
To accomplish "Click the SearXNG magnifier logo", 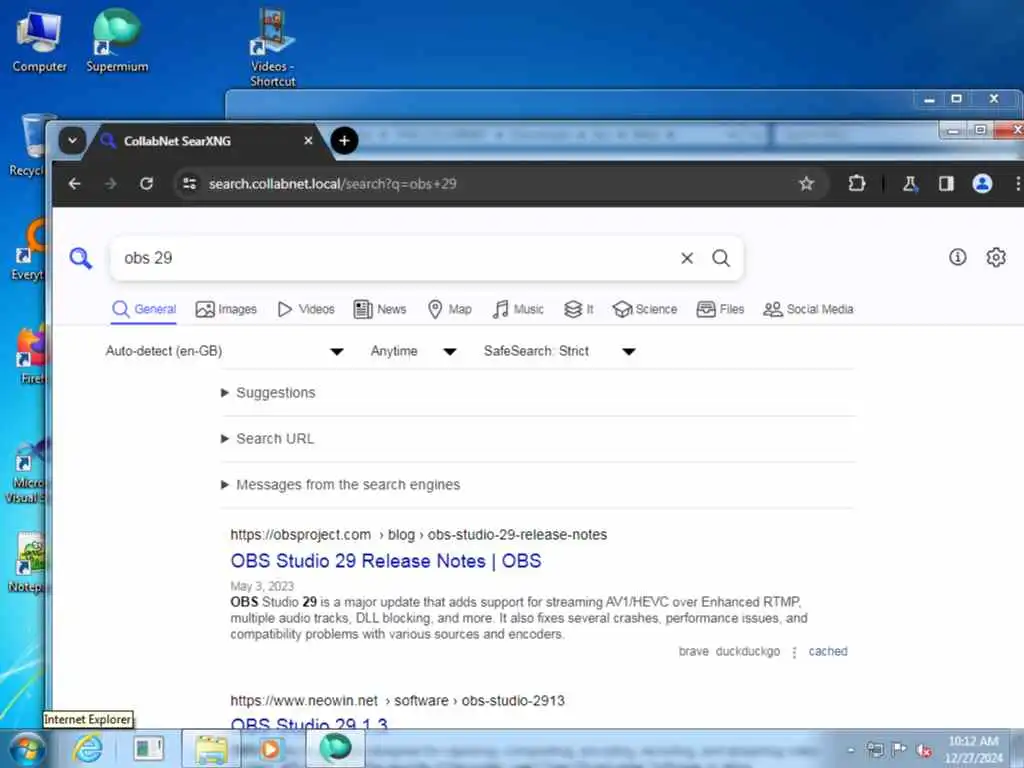I will 81,258.
